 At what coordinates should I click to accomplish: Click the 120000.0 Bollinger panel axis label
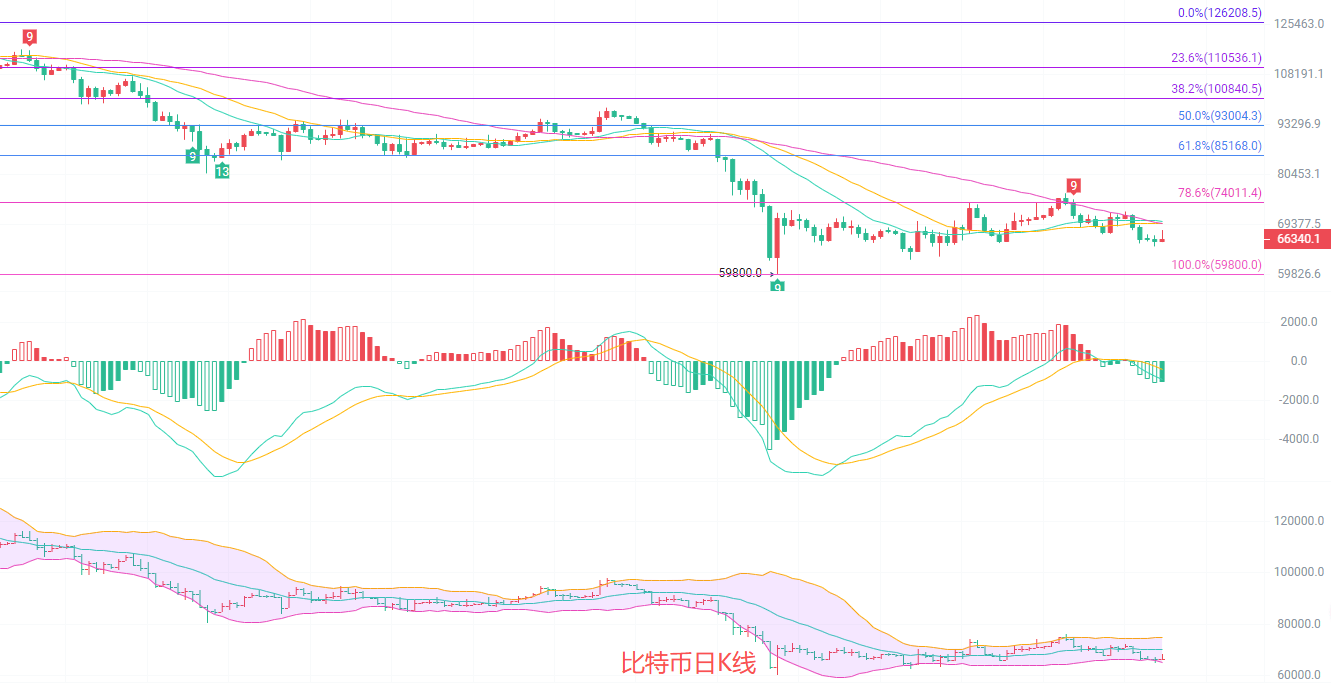point(1298,522)
